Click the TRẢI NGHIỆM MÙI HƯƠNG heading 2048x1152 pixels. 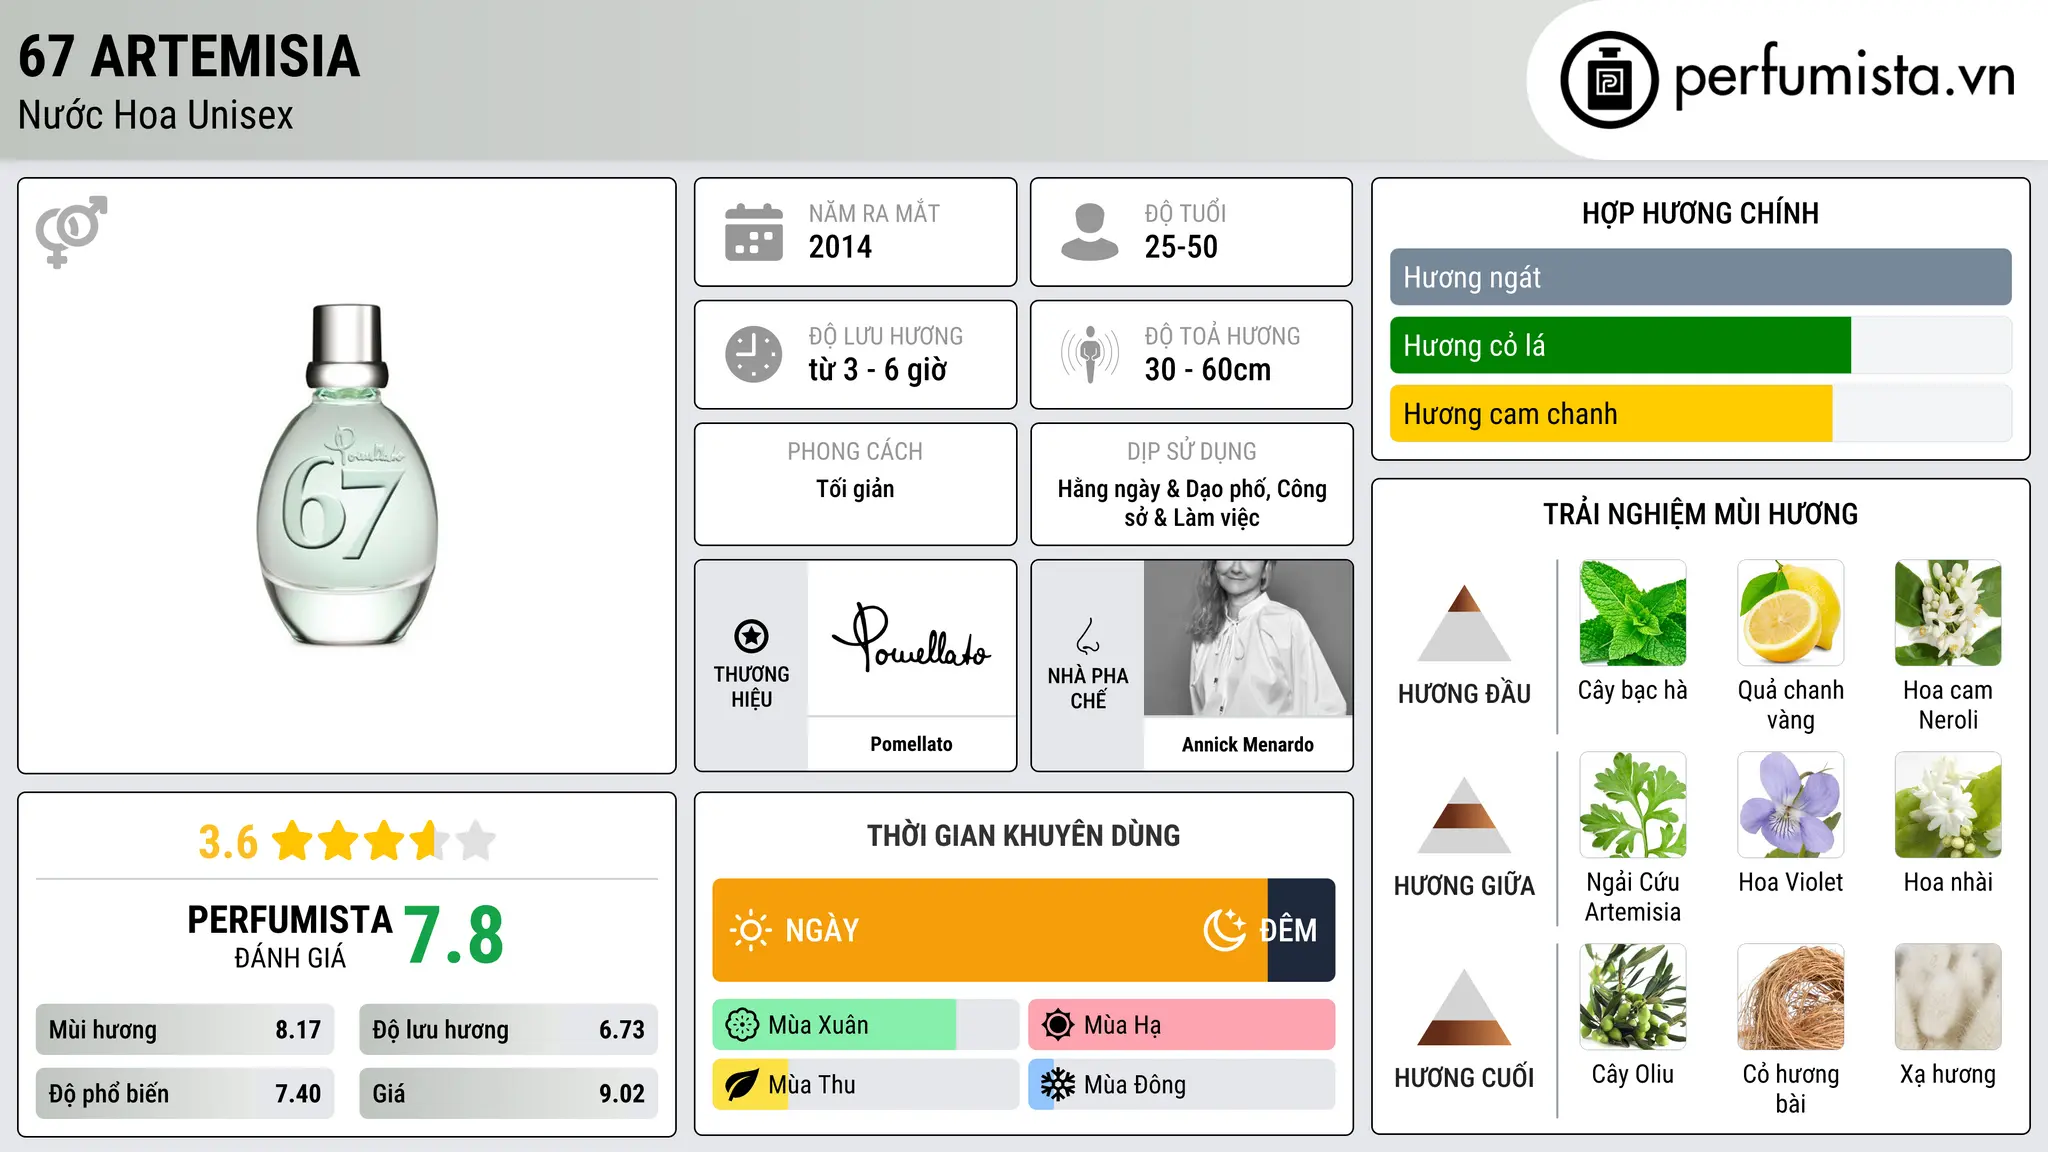pos(1701,514)
